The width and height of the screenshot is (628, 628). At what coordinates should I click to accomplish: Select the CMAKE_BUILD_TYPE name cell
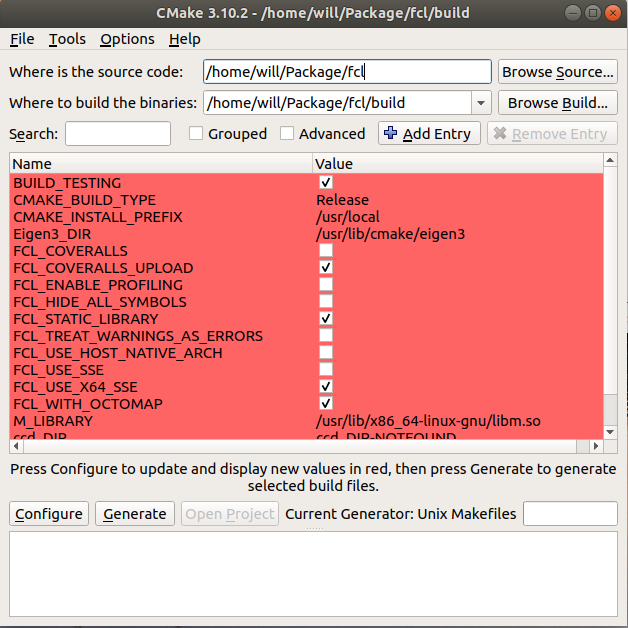tap(85, 200)
